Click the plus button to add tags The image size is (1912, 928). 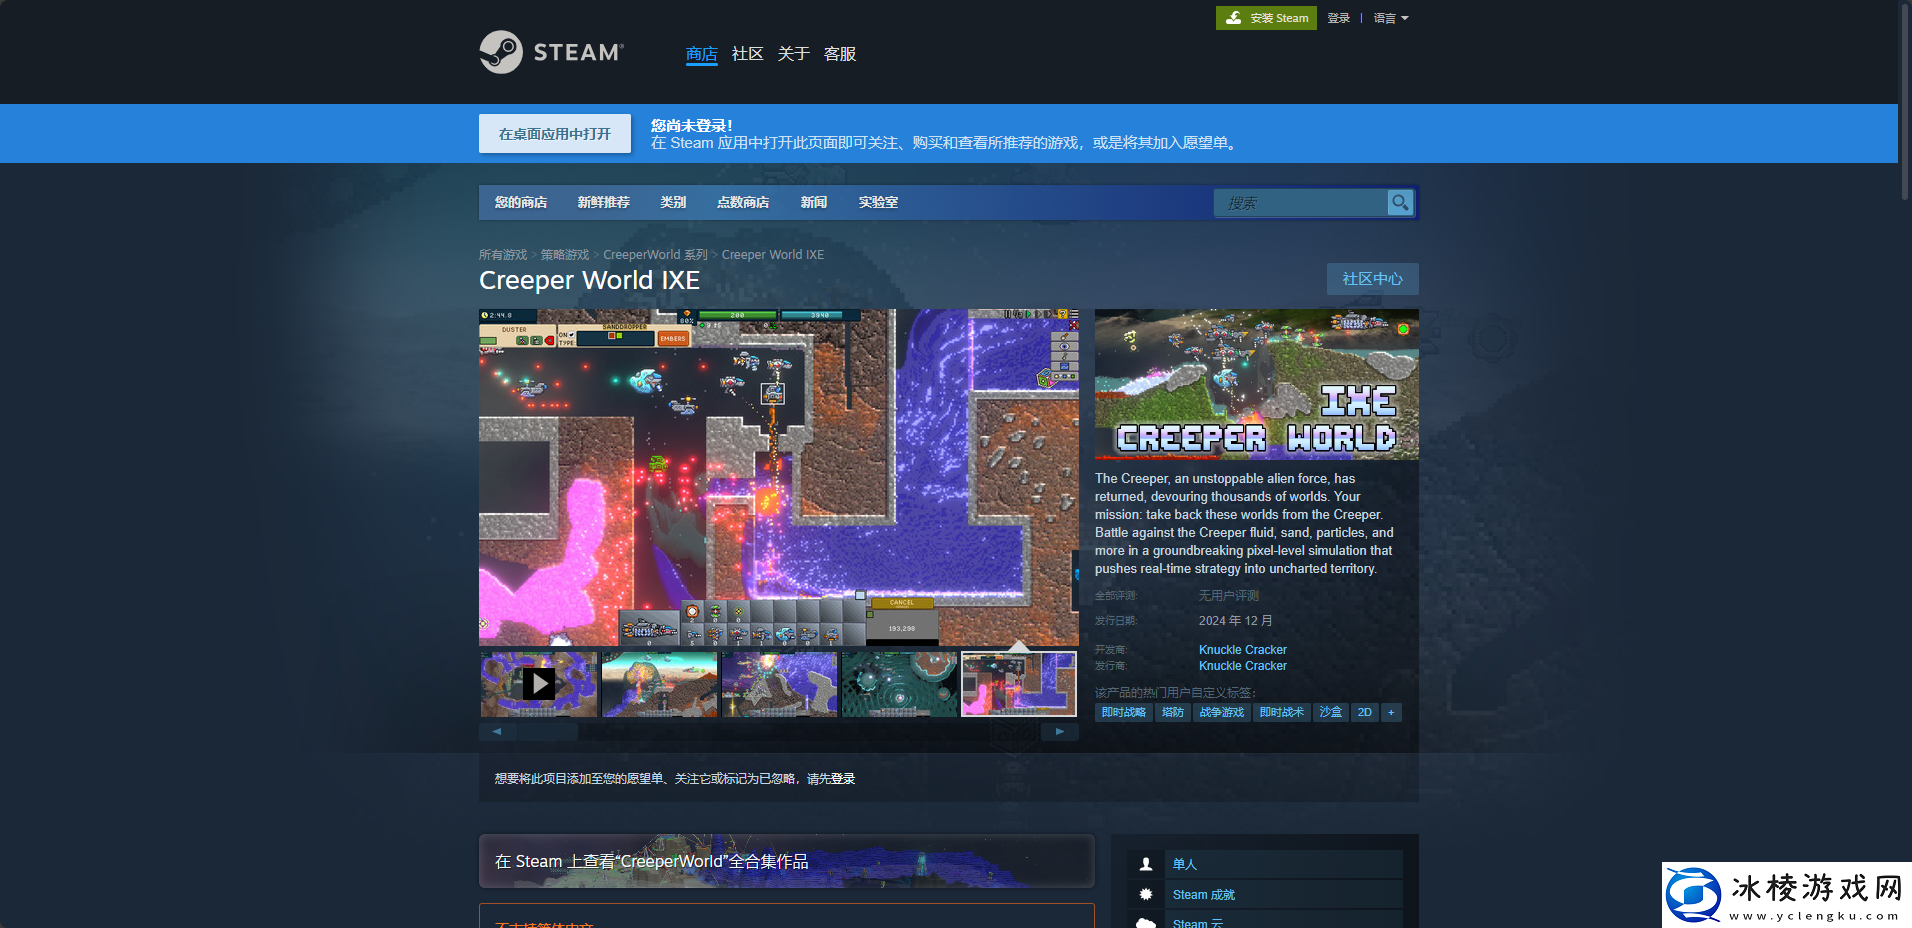pos(1391,713)
